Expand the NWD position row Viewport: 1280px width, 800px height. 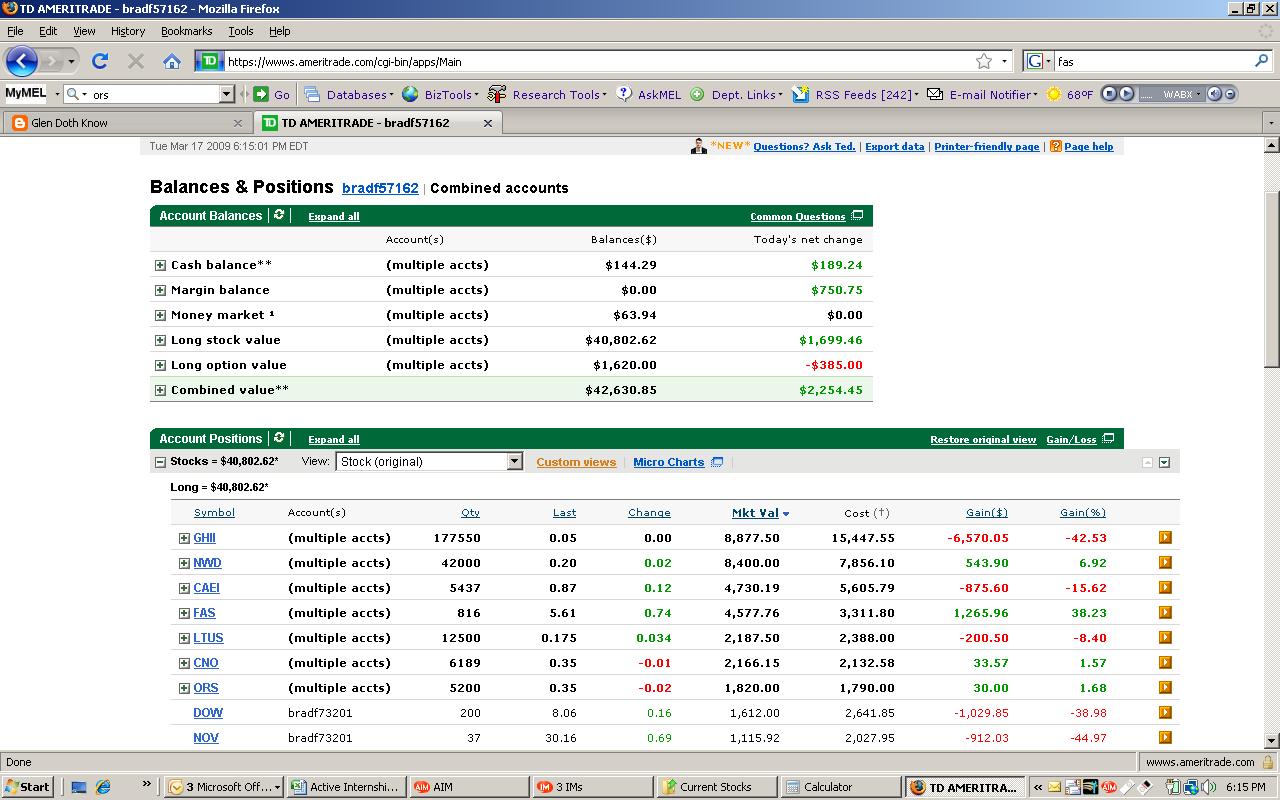(x=184, y=563)
